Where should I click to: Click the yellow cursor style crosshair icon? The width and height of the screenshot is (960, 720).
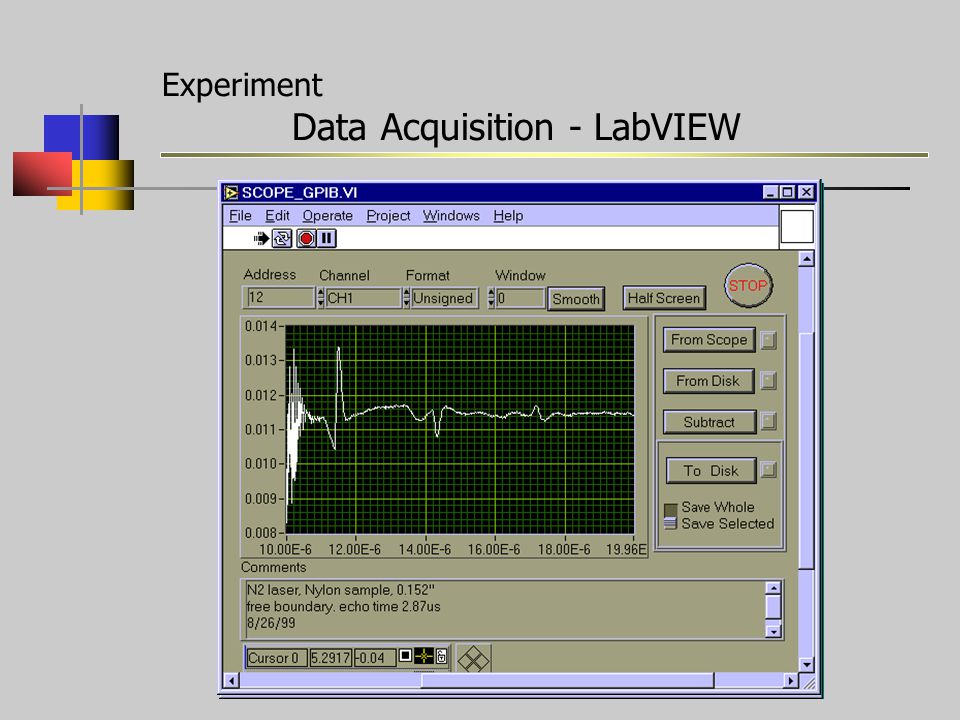[x=424, y=656]
